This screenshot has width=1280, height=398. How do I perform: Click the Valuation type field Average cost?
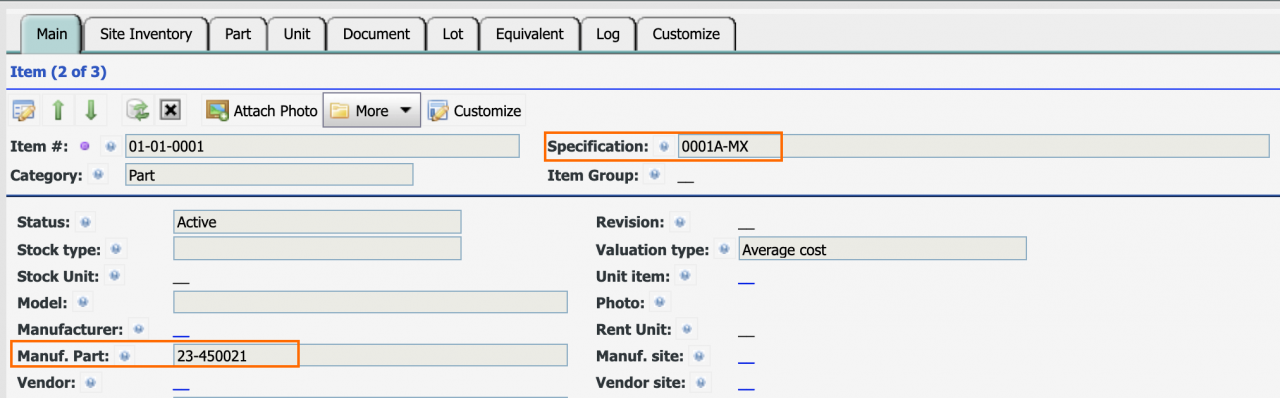(x=882, y=250)
